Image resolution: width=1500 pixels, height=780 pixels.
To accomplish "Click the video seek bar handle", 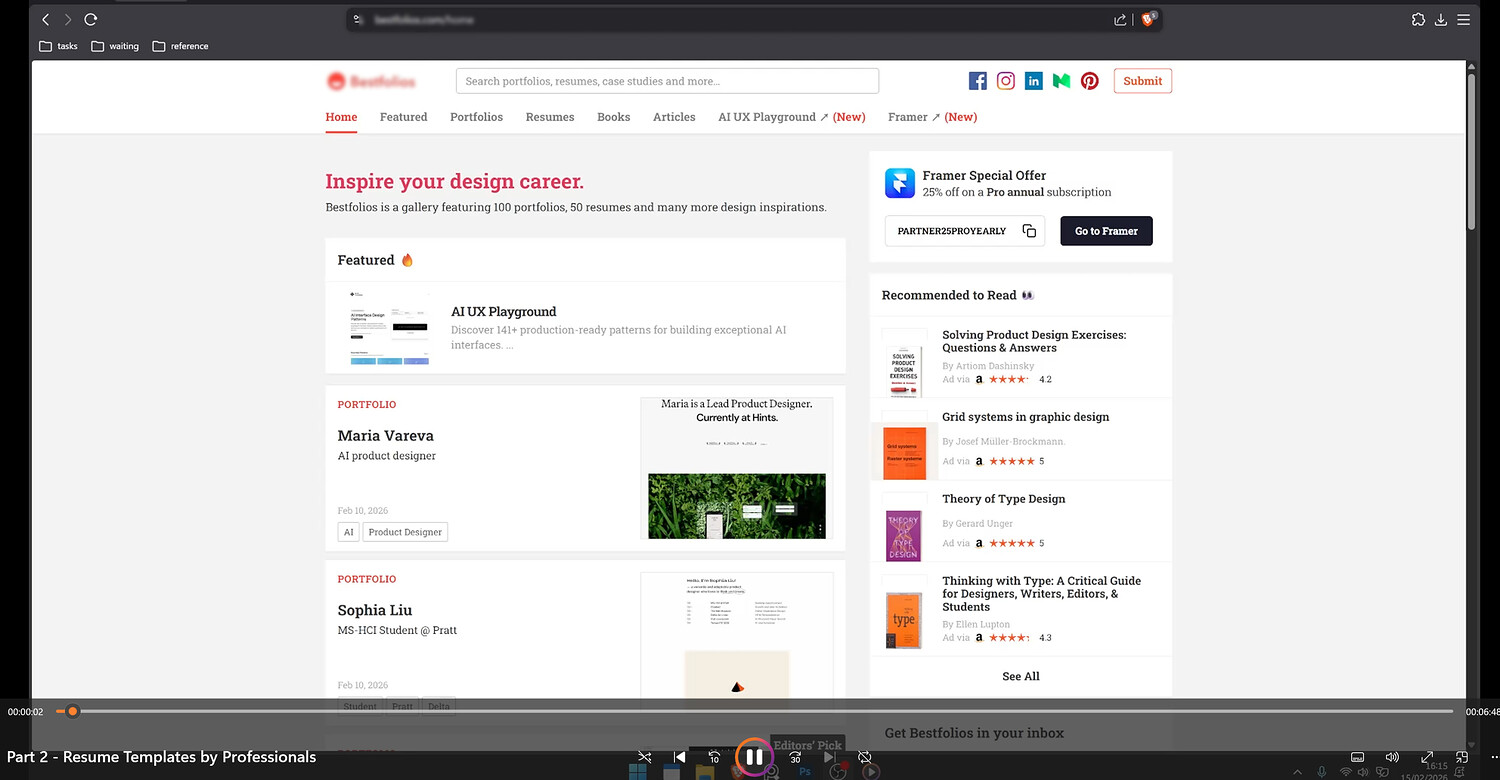I will (x=72, y=711).
